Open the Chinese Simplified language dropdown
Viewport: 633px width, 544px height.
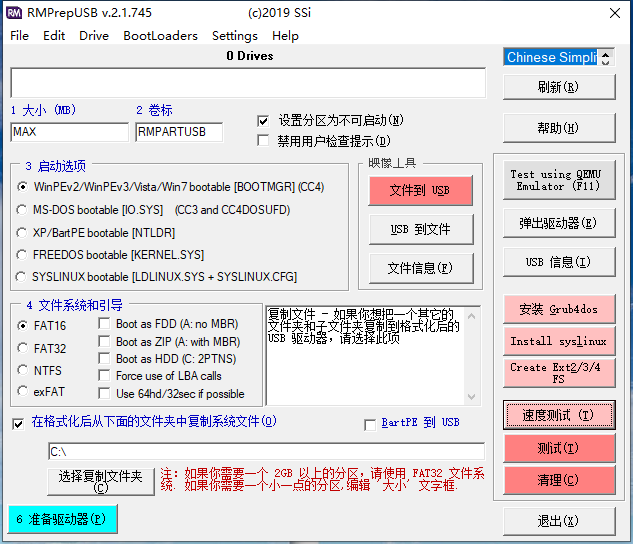(x=559, y=57)
